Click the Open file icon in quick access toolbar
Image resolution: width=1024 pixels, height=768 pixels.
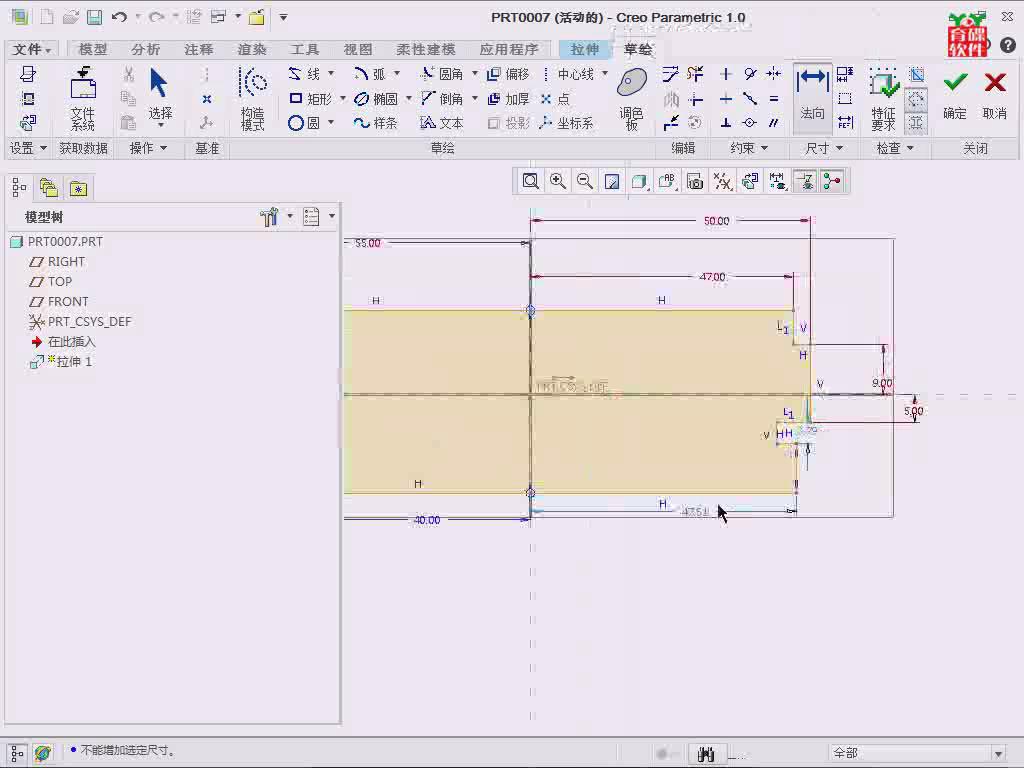(71, 17)
